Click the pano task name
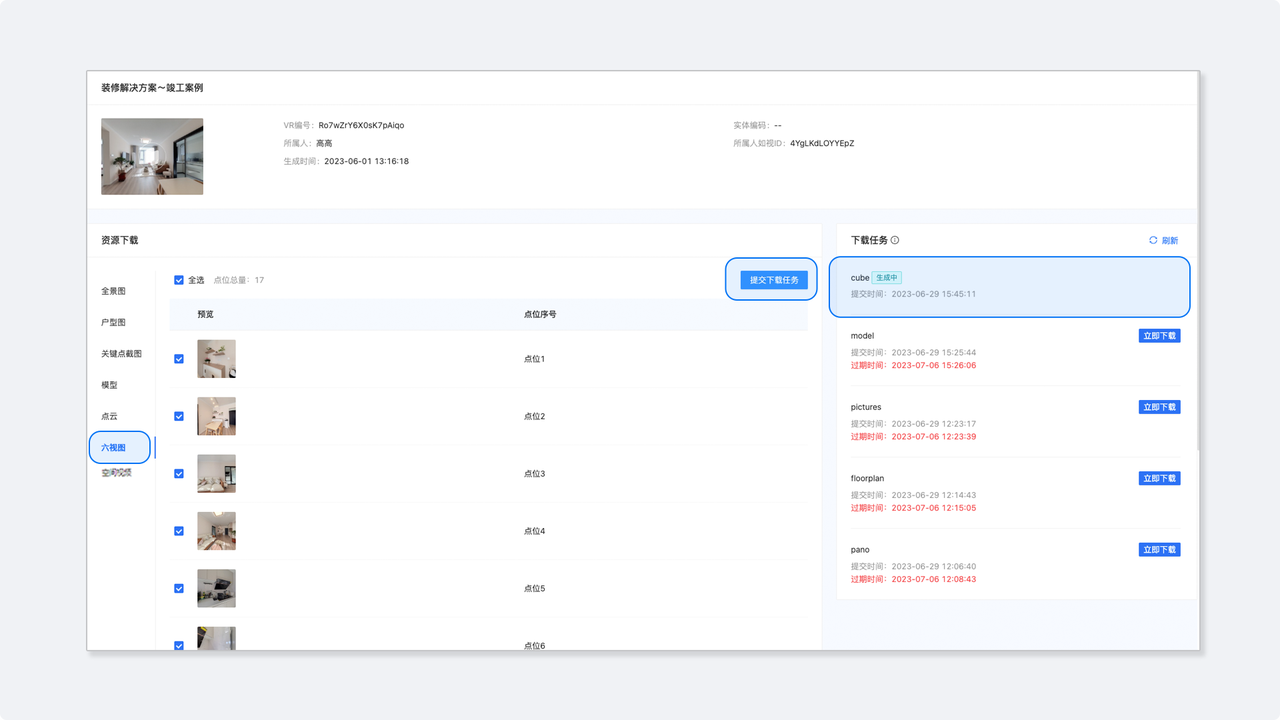Image resolution: width=1280 pixels, height=720 pixels. (x=860, y=550)
